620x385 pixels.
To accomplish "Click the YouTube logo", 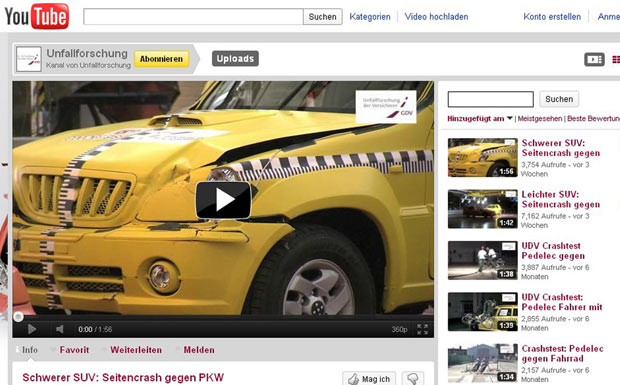I will 36,16.
